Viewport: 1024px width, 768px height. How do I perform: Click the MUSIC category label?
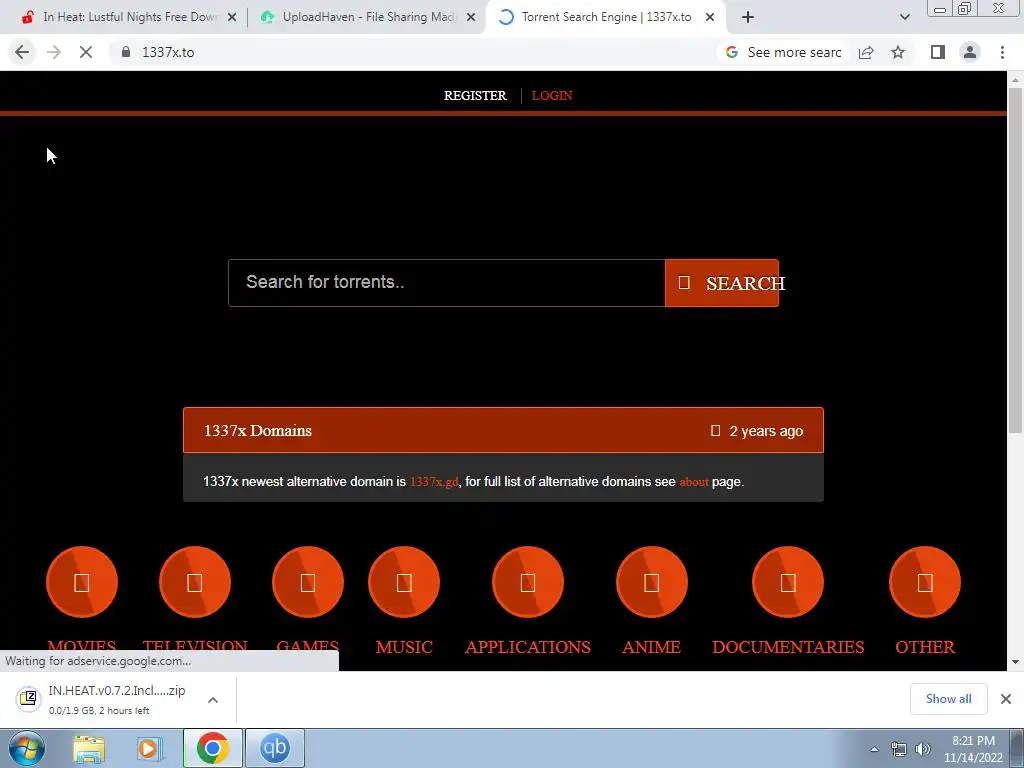click(x=404, y=647)
